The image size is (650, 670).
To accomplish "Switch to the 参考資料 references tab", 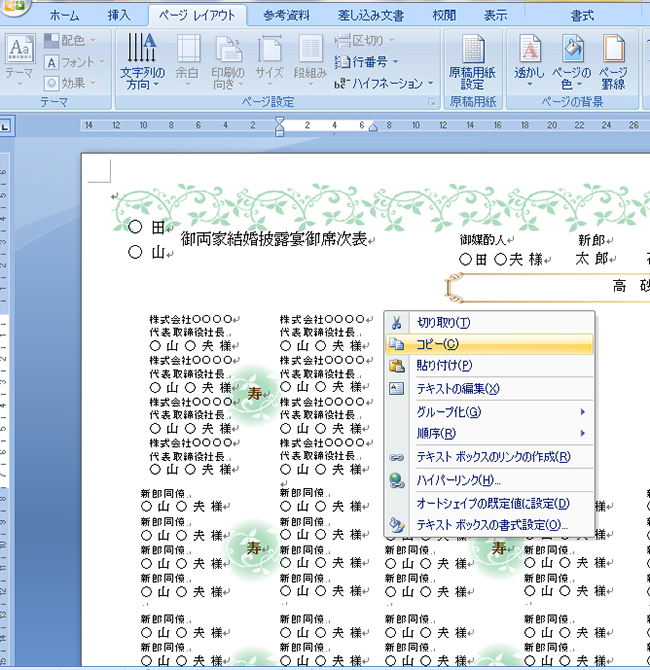I will coord(288,15).
